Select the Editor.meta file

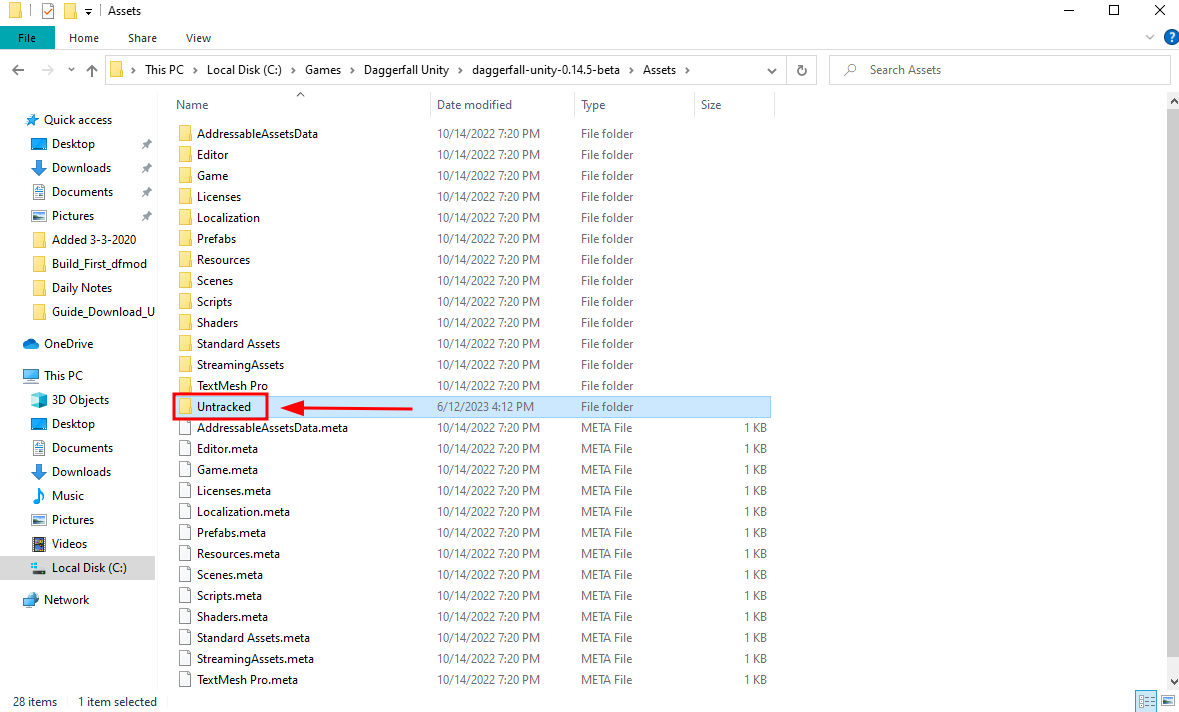[227, 449]
